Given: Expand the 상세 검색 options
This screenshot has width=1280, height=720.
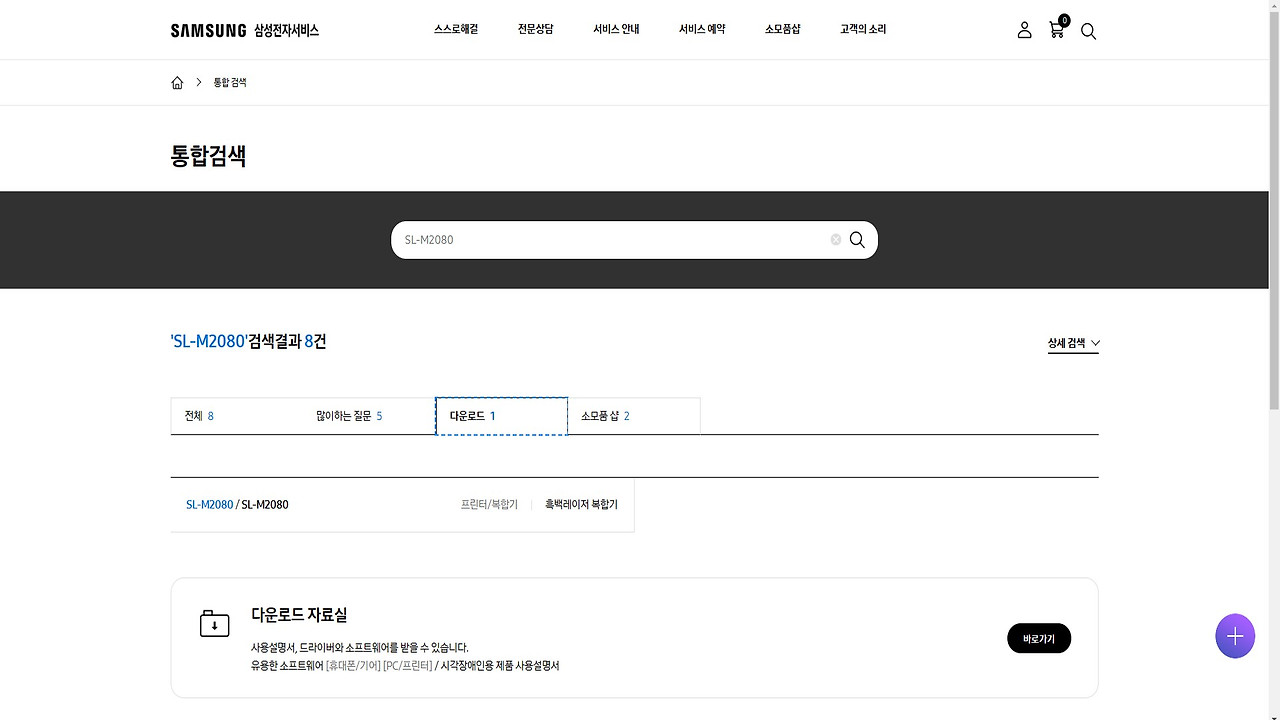Looking at the screenshot, I should click(1072, 342).
